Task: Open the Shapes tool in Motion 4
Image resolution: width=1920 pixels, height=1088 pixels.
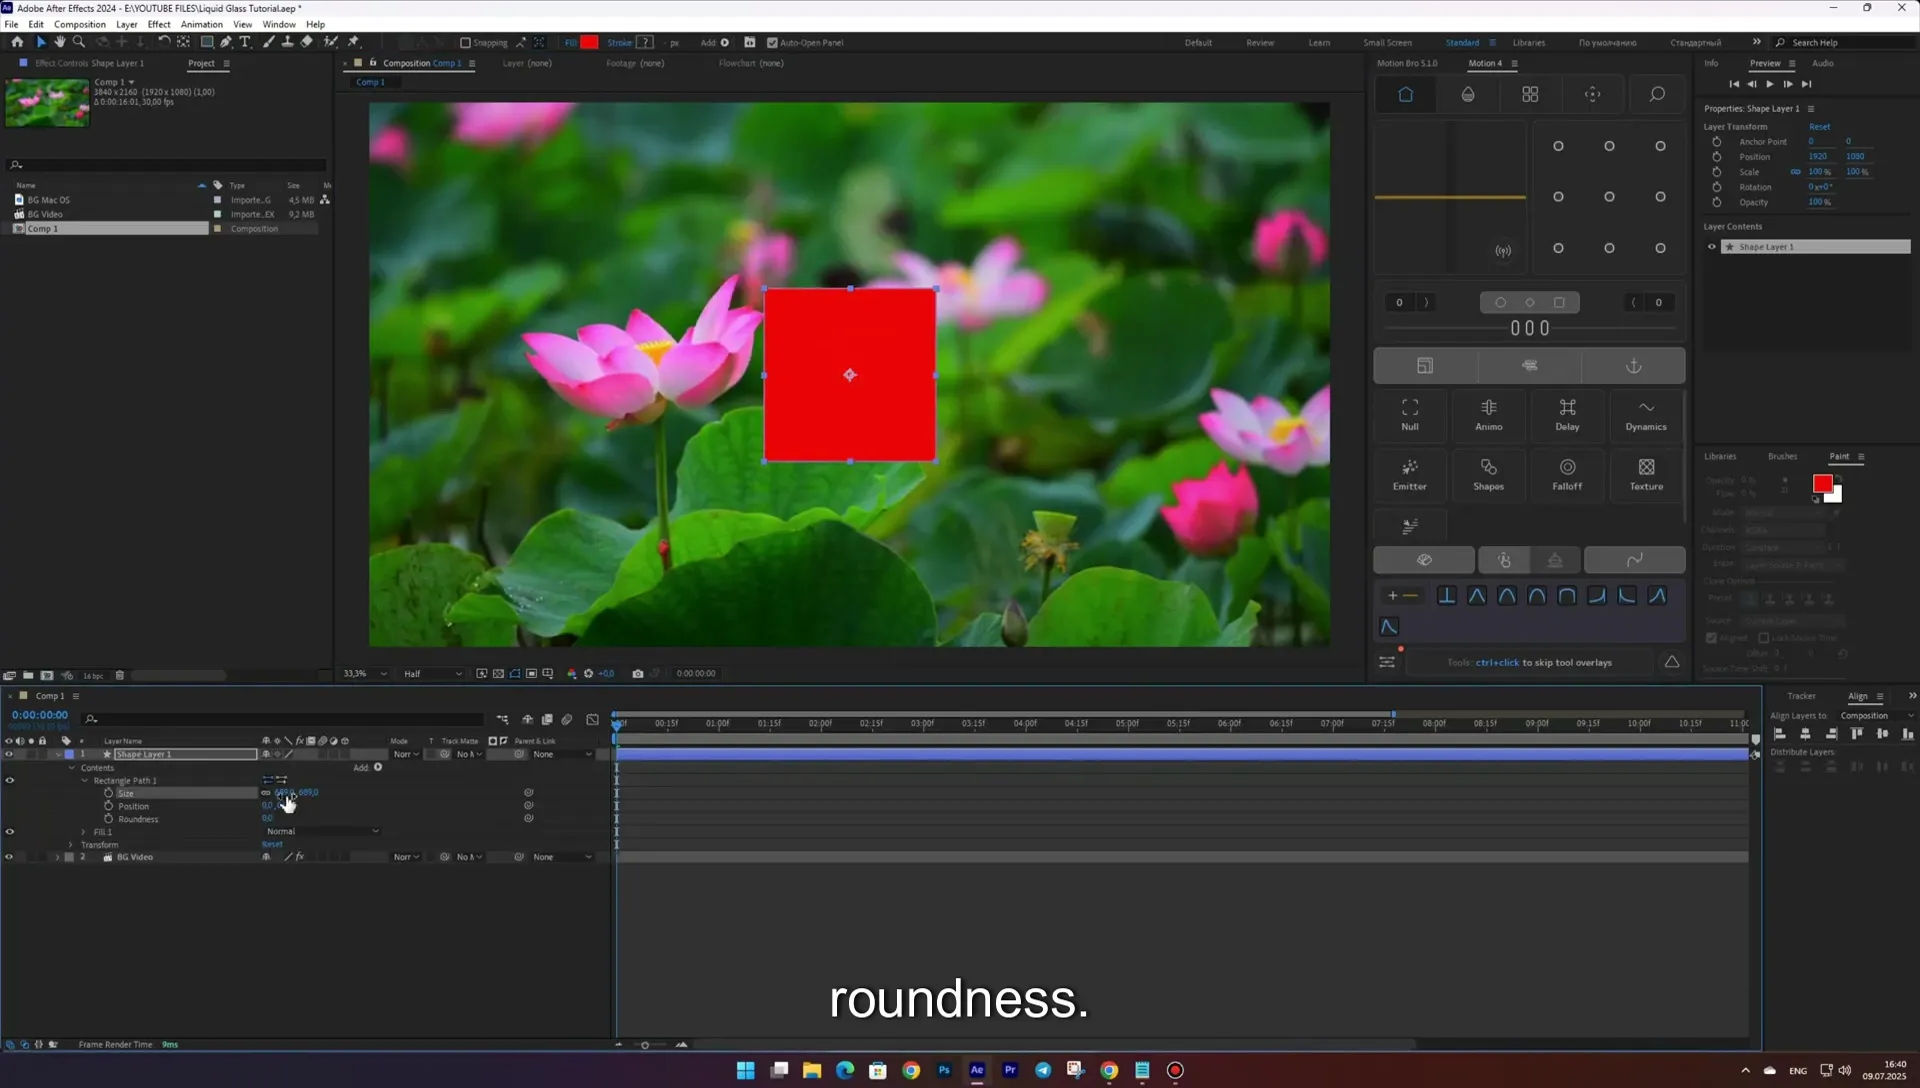Action: pyautogui.click(x=1488, y=474)
